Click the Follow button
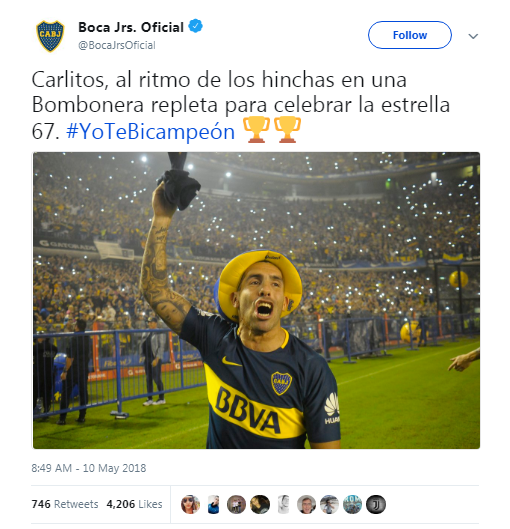Screen dimensions: 510x529 click(x=409, y=35)
